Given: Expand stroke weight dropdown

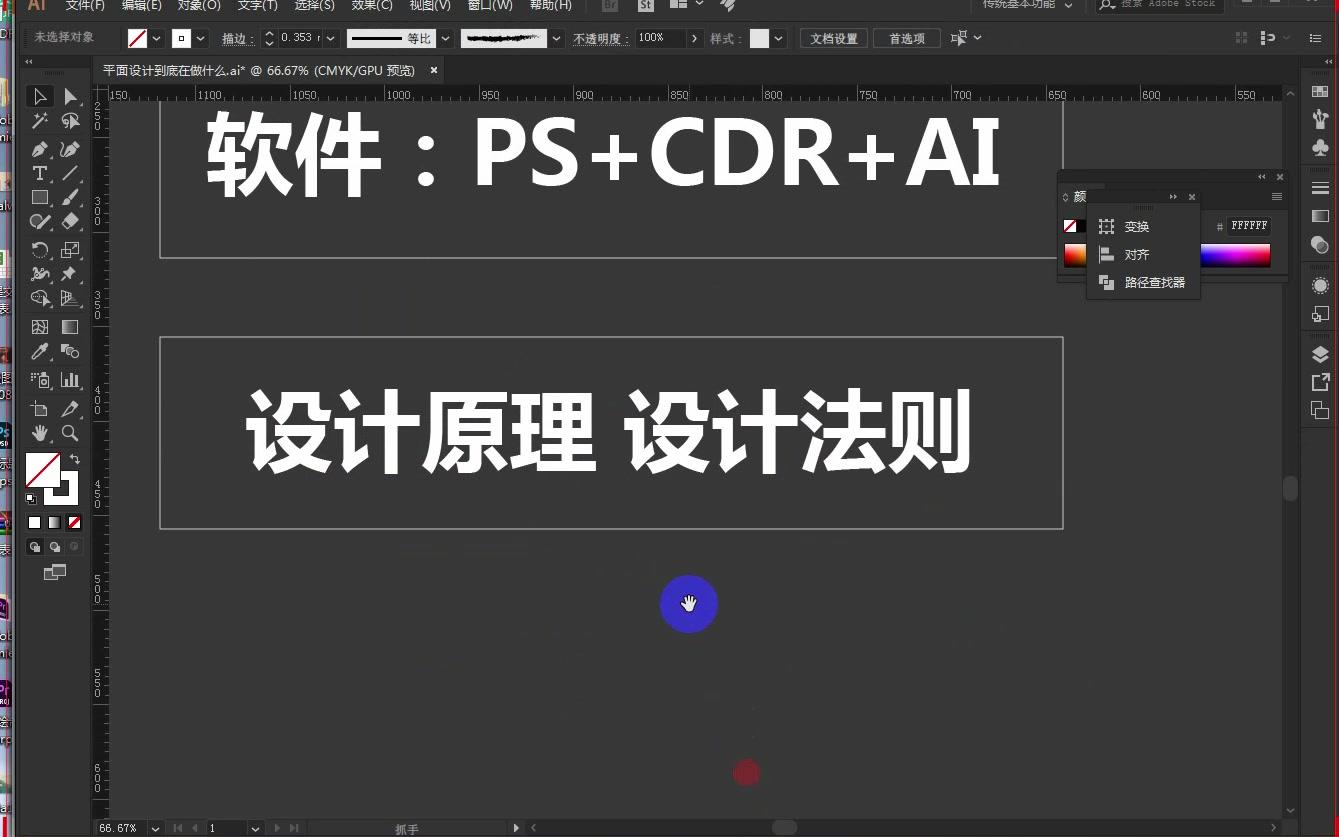Looking at the screenshot, I should [x=332, y=38].
